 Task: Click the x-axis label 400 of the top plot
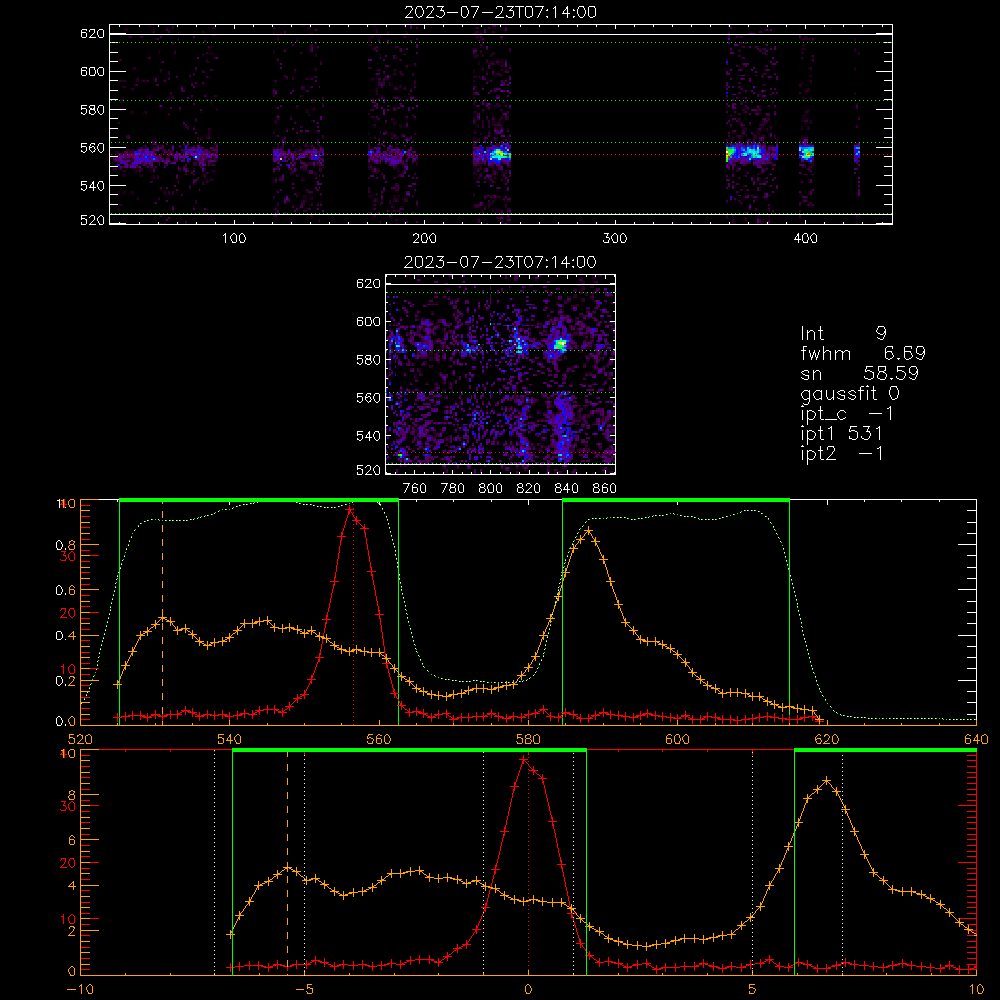tap(805, 239)
